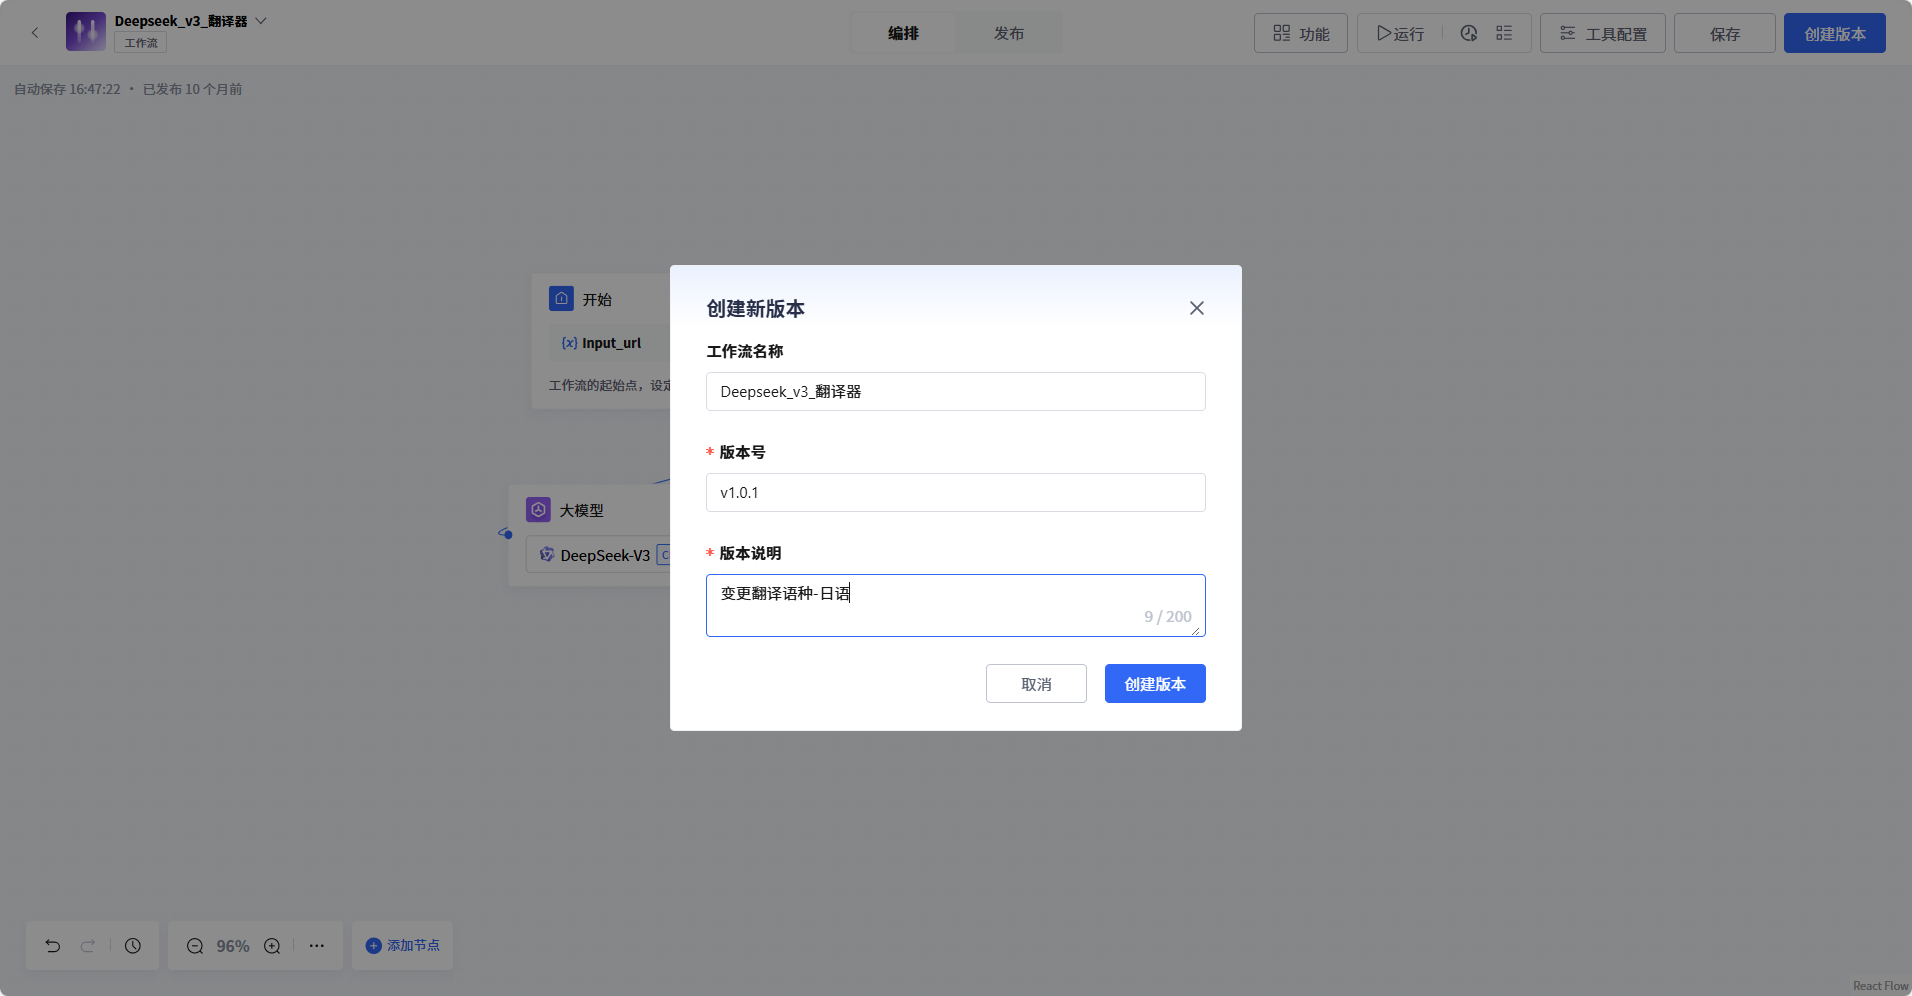Open more canvas options ellipsis
Image resolution: width=1912 pixels, height=996 pixels.
pyautogui.click(x=317, y=946)
